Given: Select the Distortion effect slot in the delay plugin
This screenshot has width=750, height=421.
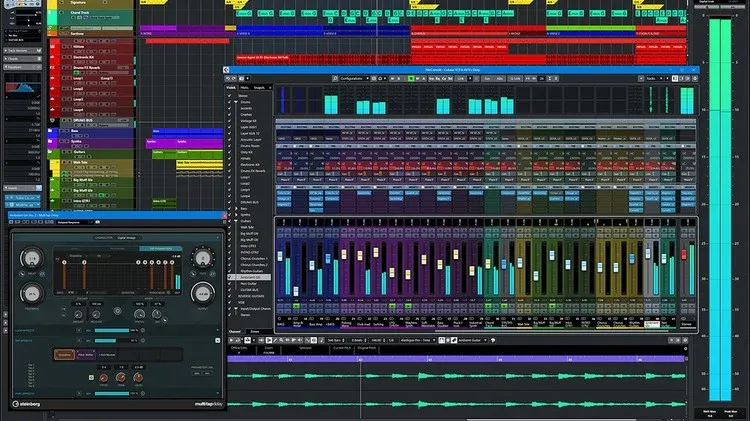Looking at the screenshot, I should tap(65, 353).
